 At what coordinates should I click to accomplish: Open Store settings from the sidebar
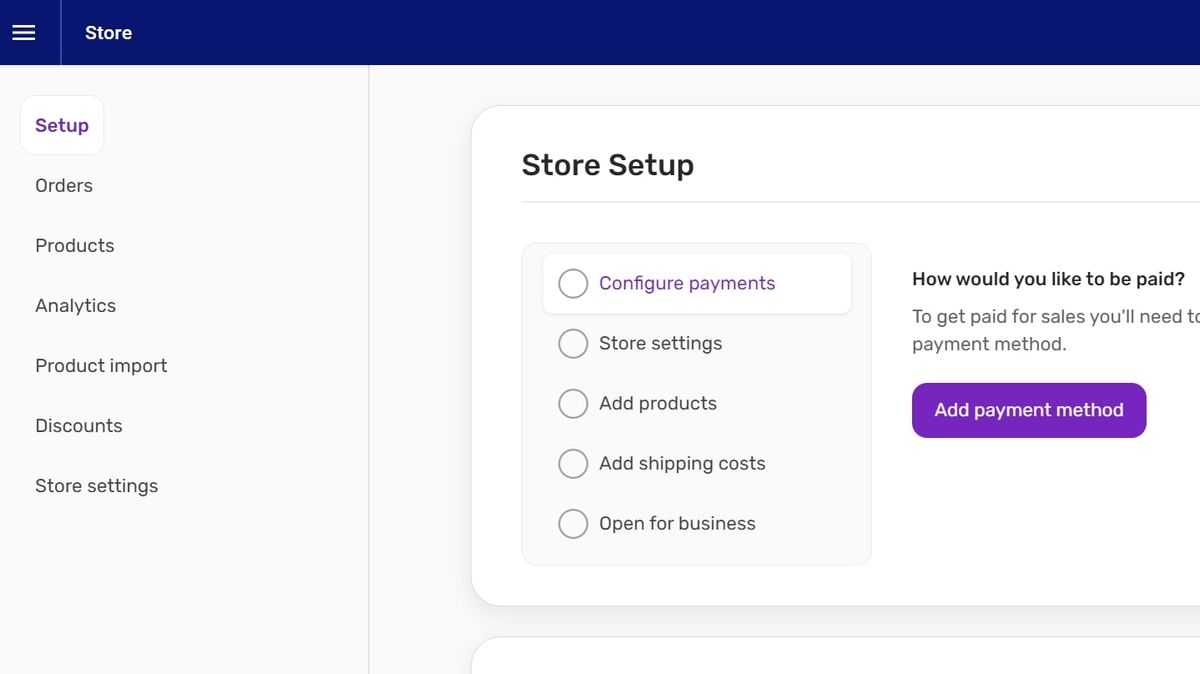coord(96,485)
